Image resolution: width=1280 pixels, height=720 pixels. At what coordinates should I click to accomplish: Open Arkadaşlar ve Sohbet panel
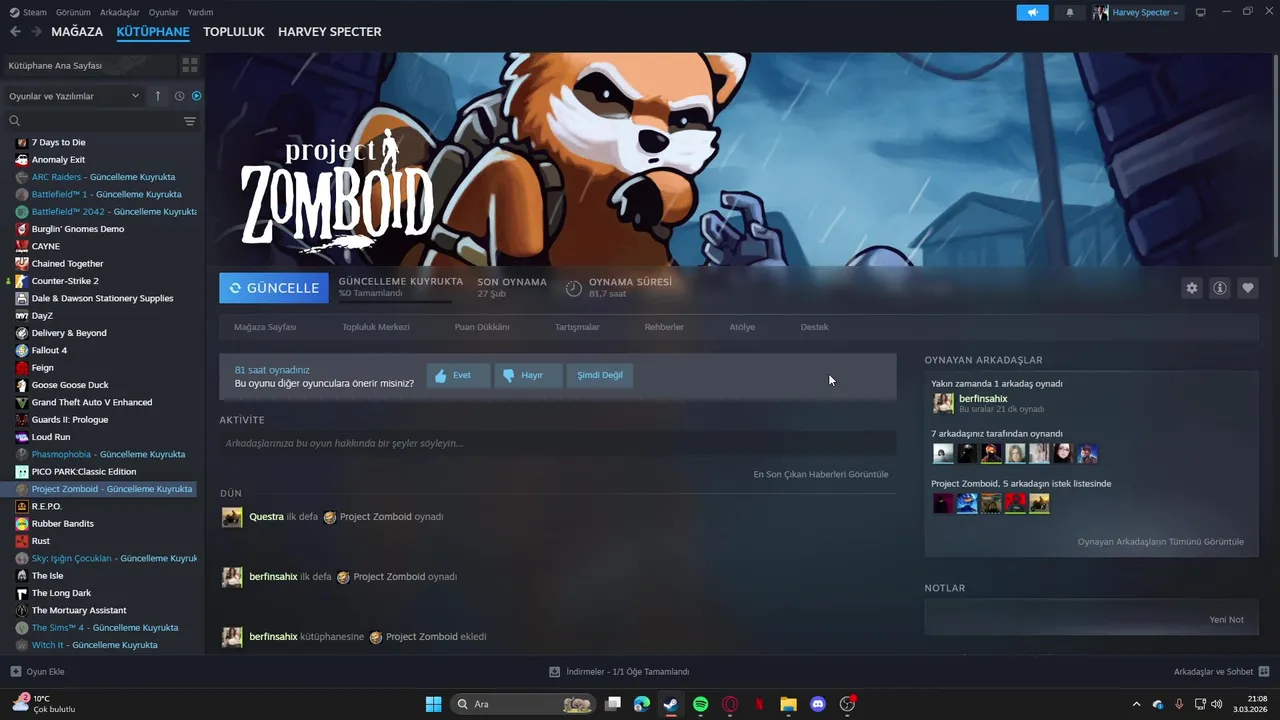pyautogui.click(x=1221, y=672)
